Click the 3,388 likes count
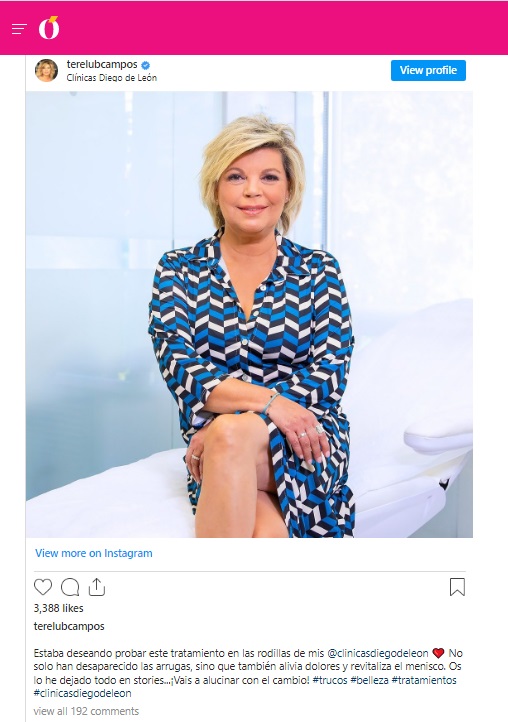 (x=58, y=608)
